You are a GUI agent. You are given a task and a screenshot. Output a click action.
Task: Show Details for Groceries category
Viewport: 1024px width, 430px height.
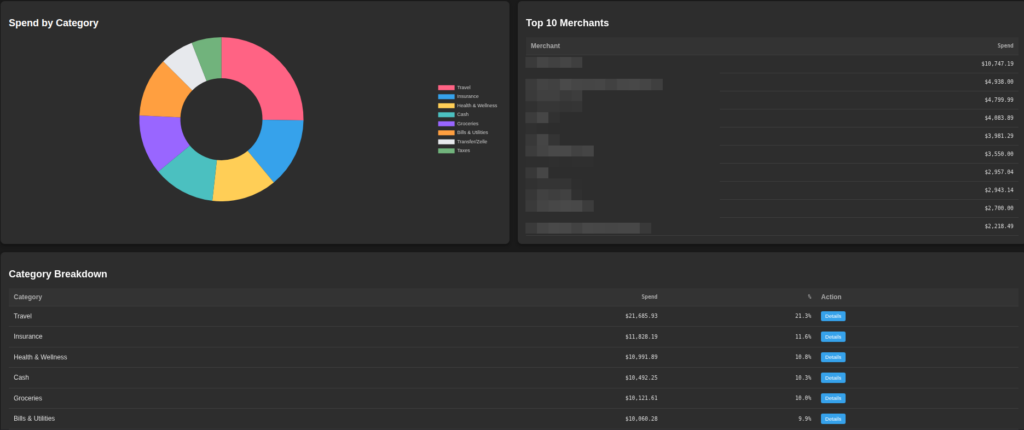(832, 398)
